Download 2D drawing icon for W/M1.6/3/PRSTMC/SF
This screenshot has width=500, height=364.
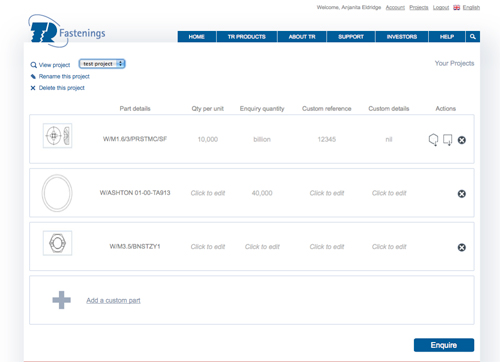point(447,140)
